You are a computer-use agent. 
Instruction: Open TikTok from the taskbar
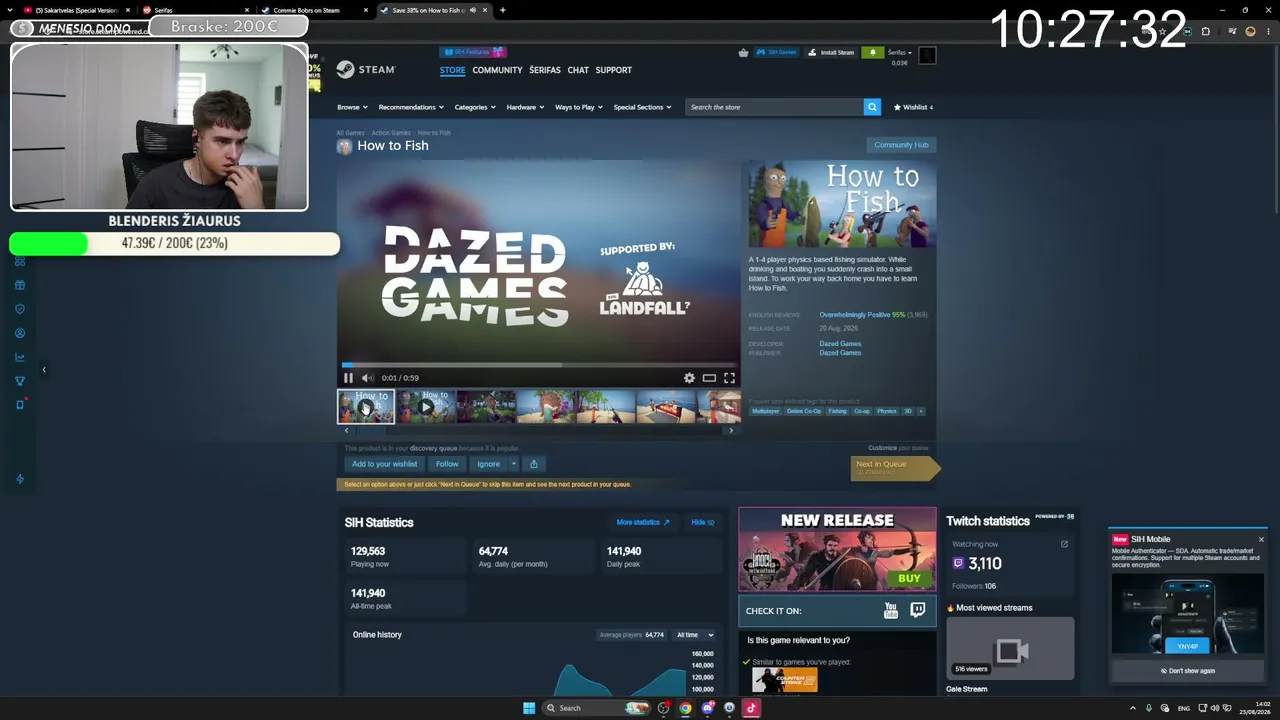point(751,708)
